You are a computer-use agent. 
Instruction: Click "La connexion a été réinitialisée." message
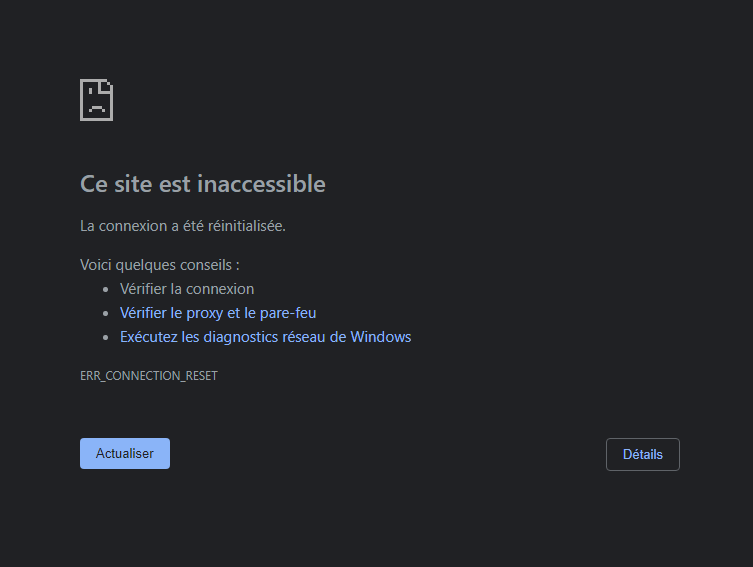[183, 226]
